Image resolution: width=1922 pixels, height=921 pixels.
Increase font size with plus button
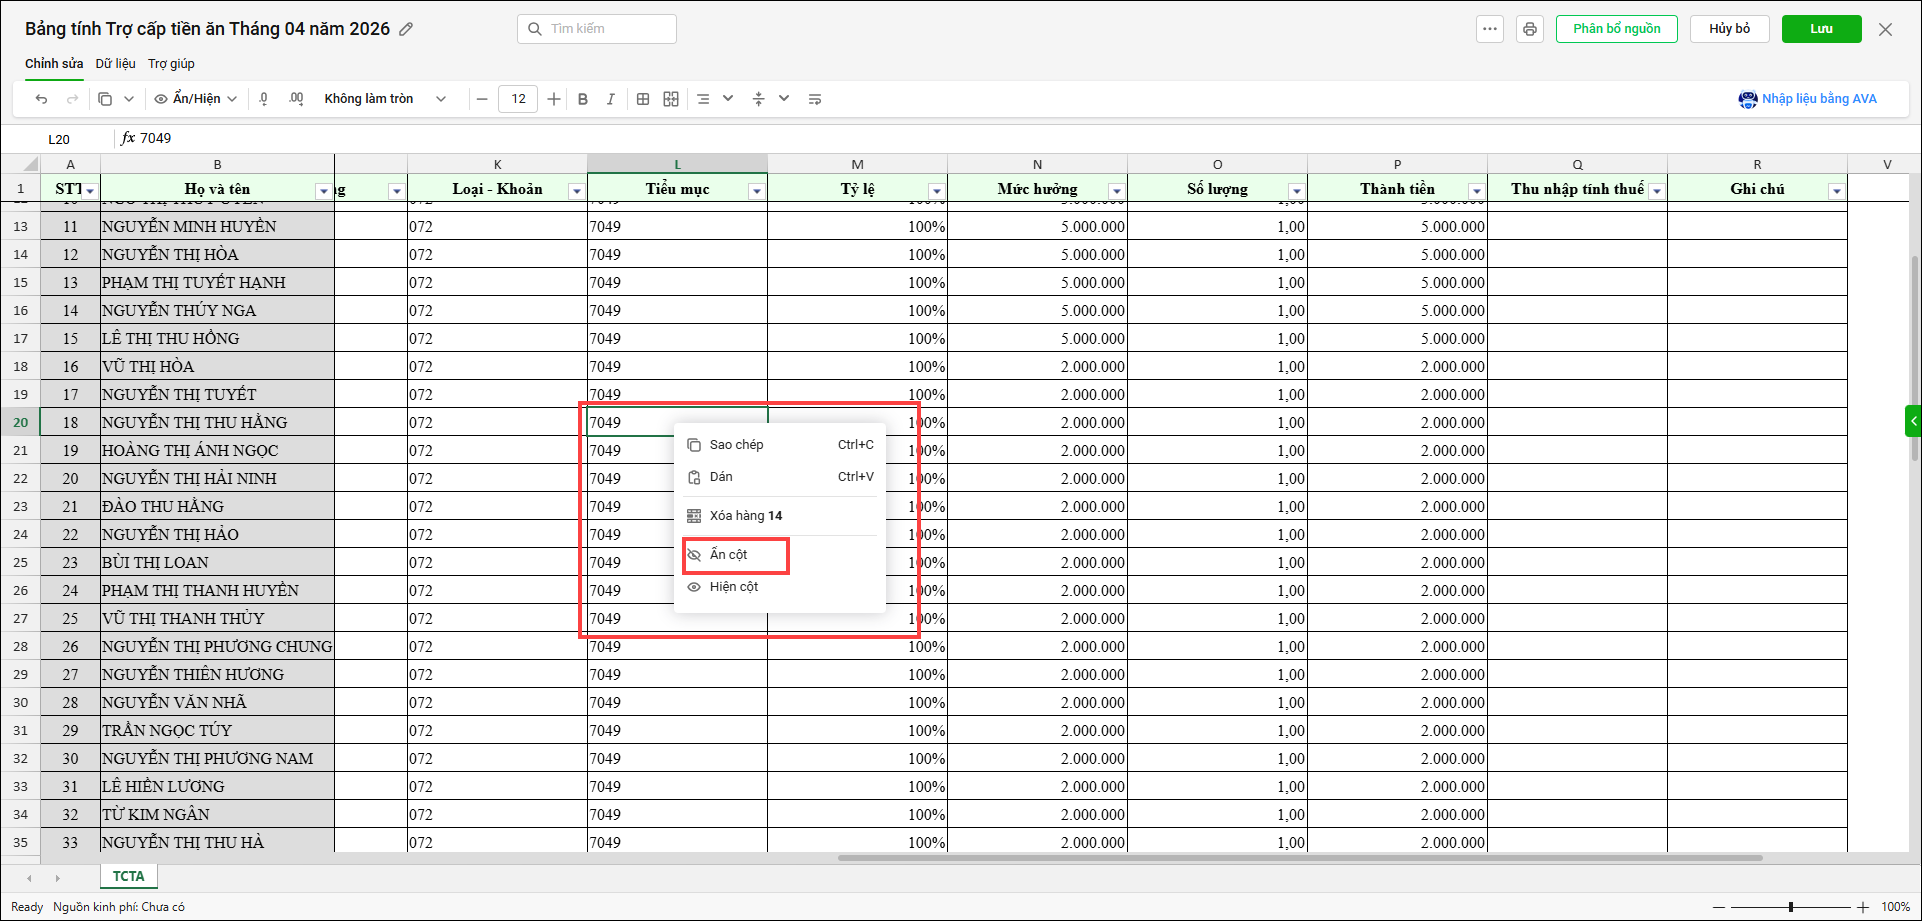click(x=554, y=99)
